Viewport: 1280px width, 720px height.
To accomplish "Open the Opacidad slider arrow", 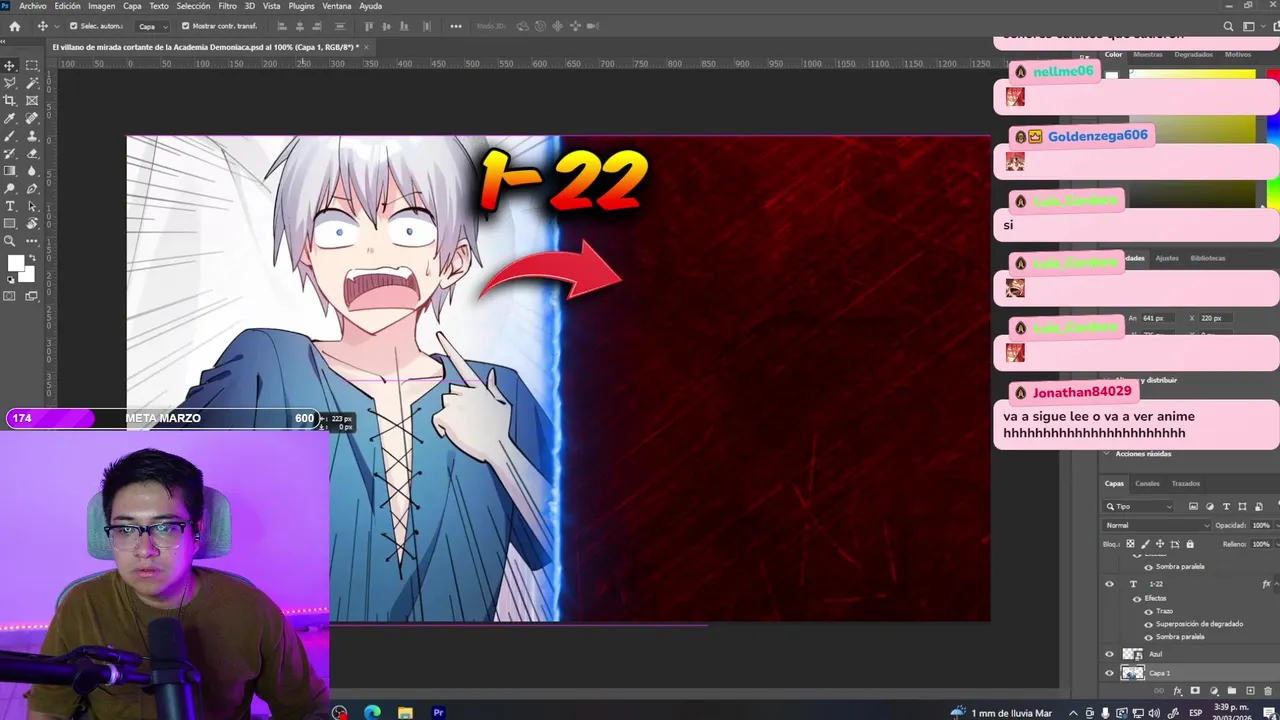I will coord(1275,525).
